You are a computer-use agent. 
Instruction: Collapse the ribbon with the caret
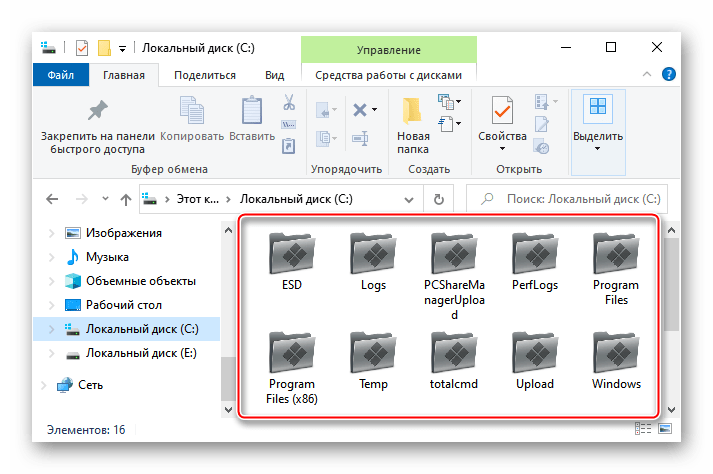click(647, 74)
